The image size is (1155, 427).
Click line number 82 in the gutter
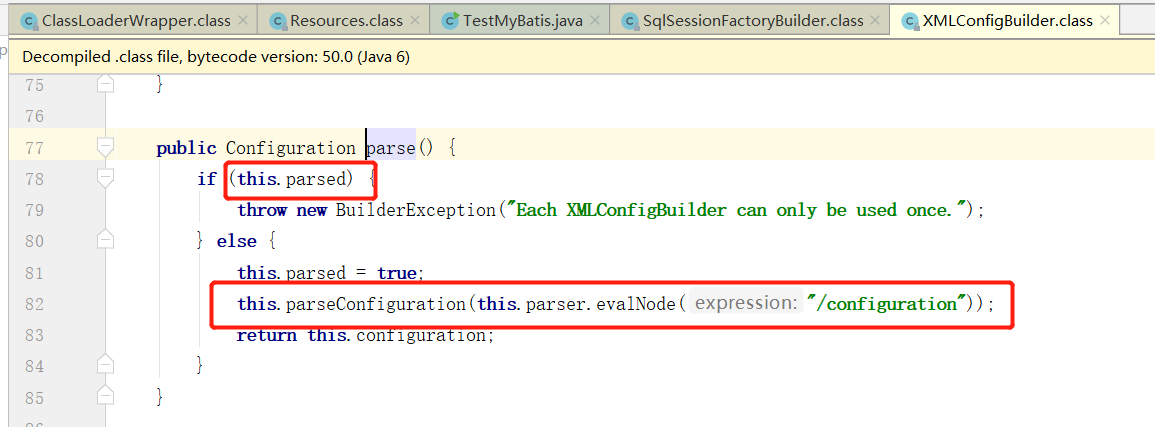[34, 304]
